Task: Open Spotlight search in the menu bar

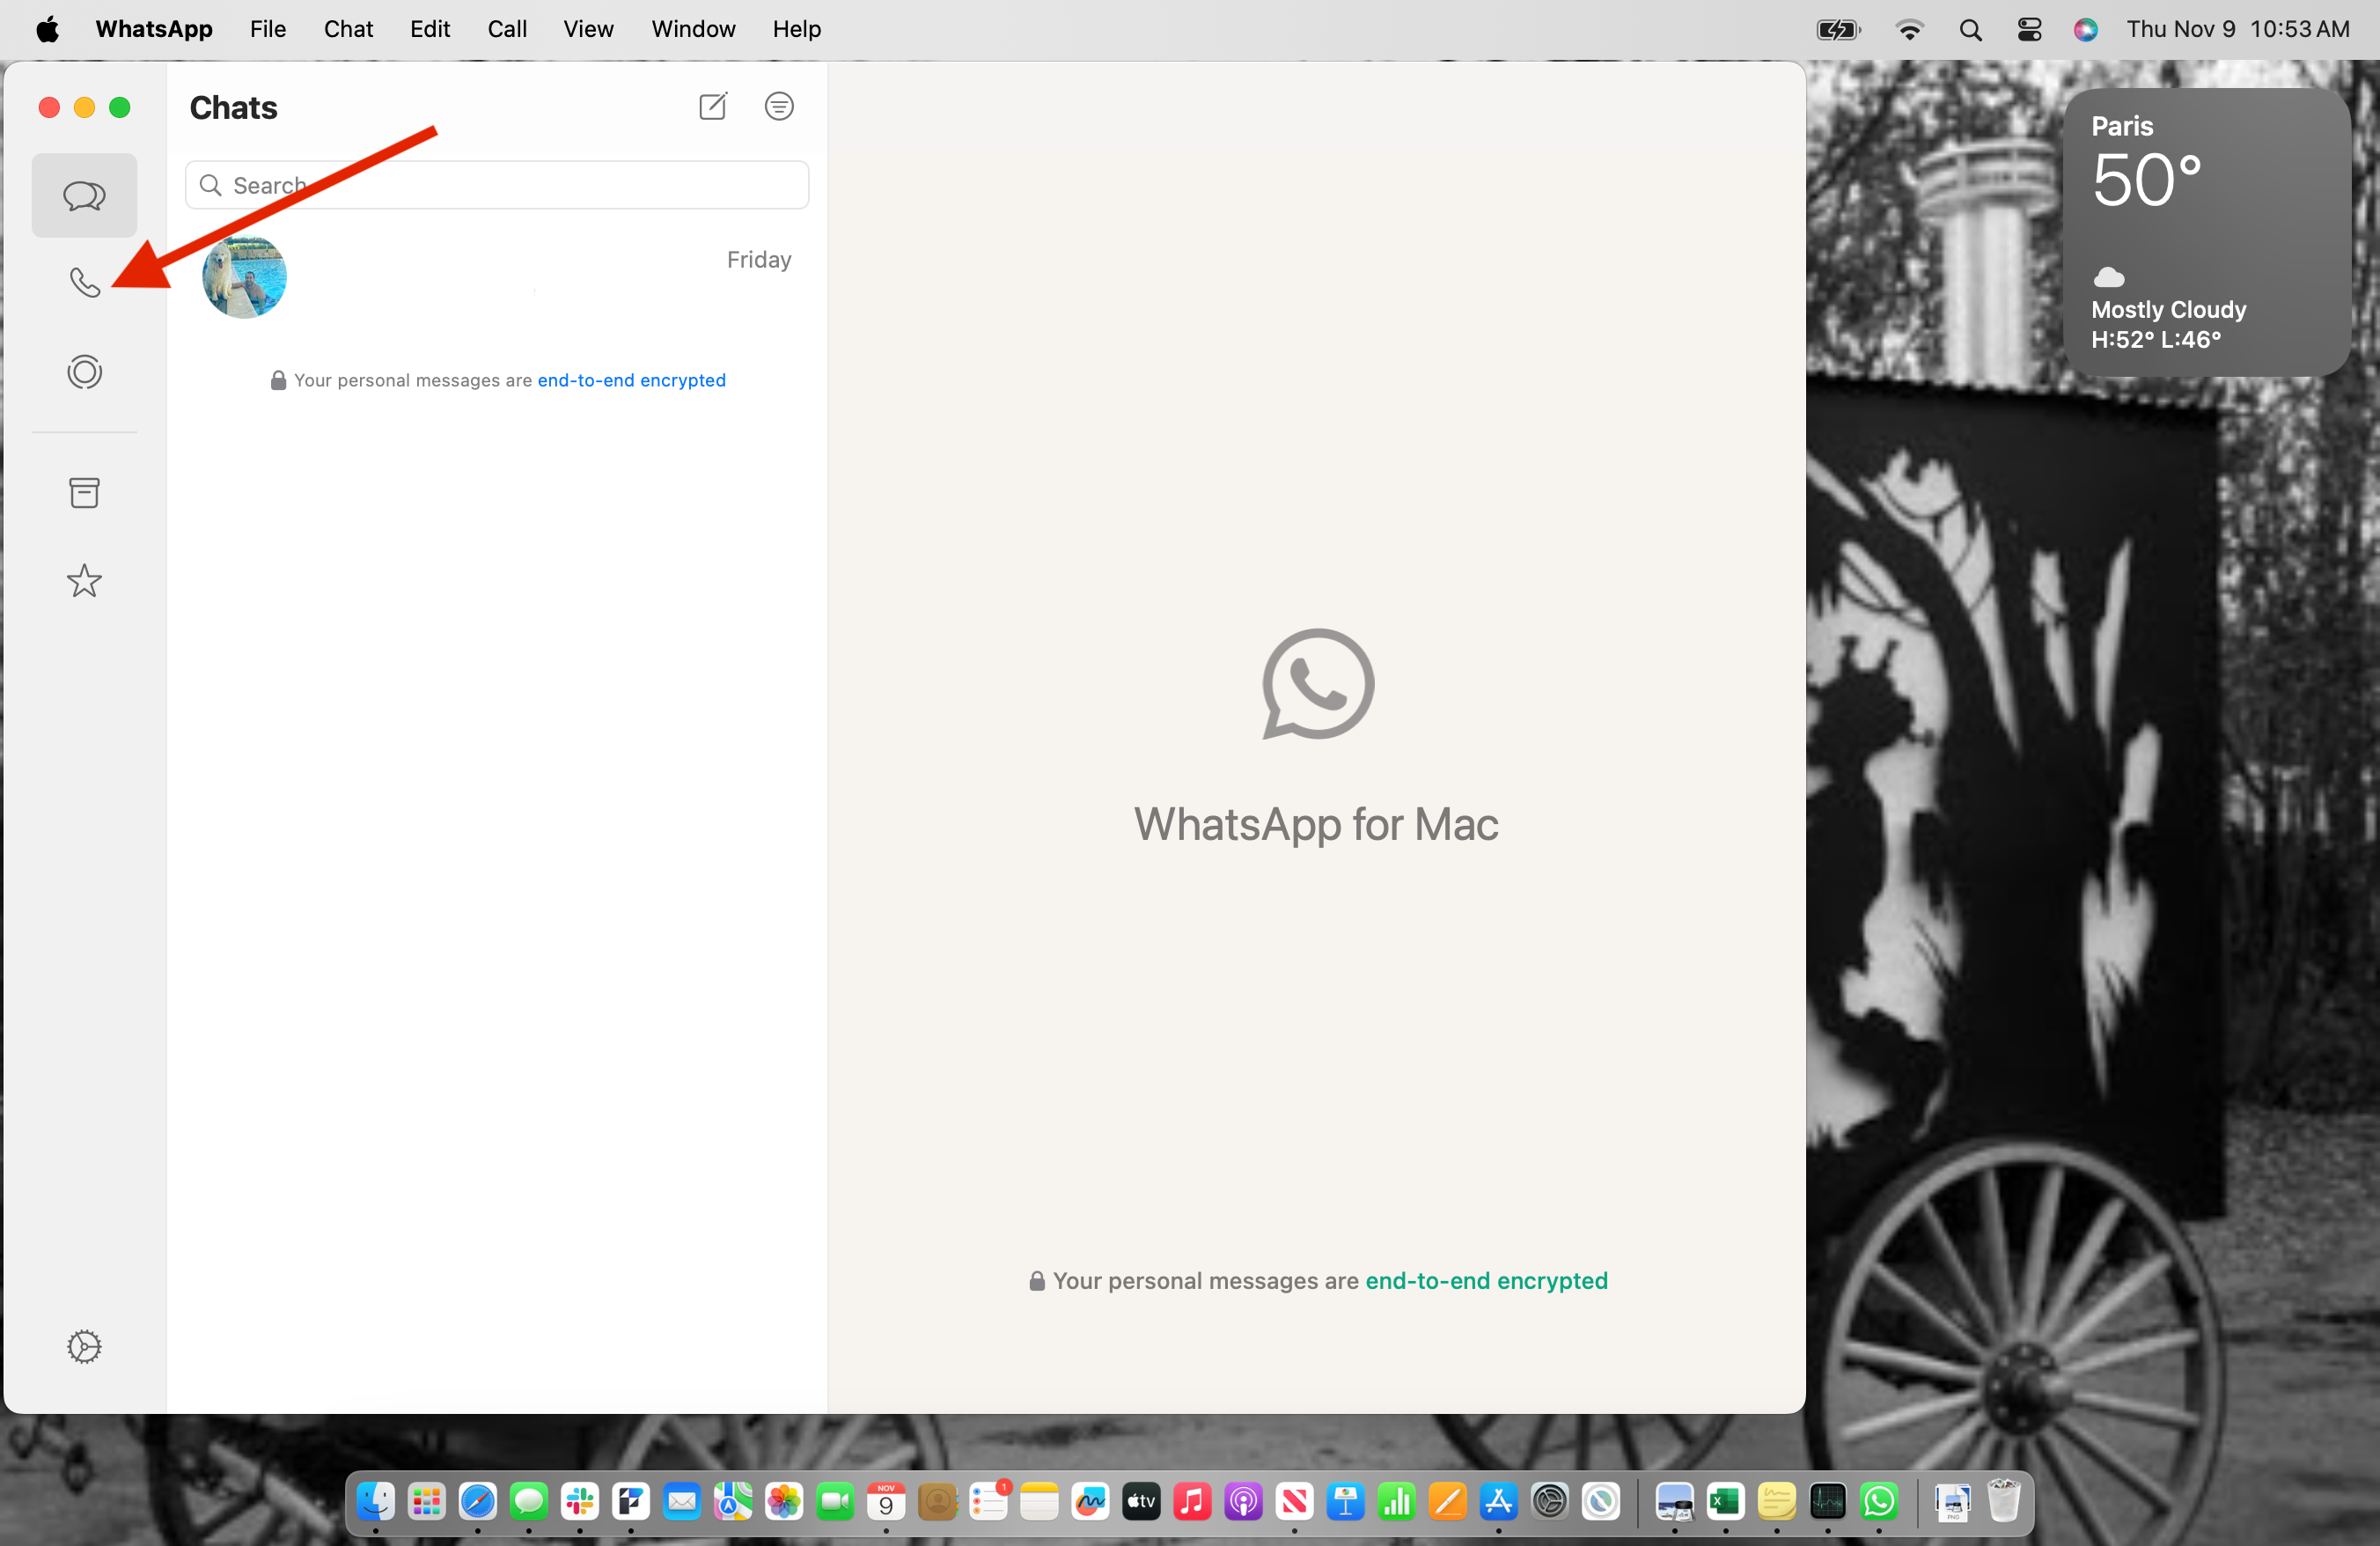Action: 1969,28
